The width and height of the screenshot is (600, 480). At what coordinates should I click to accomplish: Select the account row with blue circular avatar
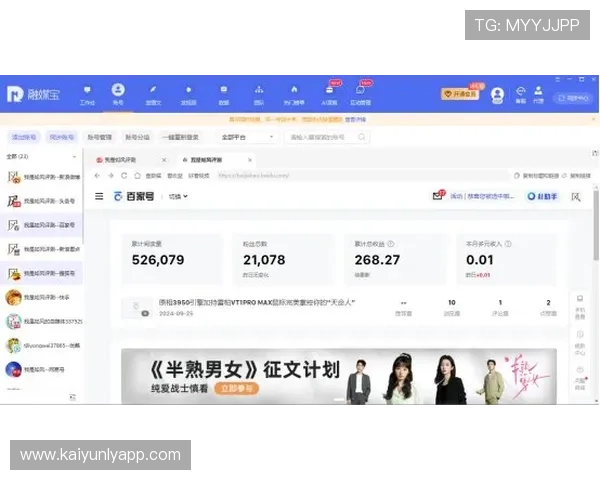tap(41, 370)
